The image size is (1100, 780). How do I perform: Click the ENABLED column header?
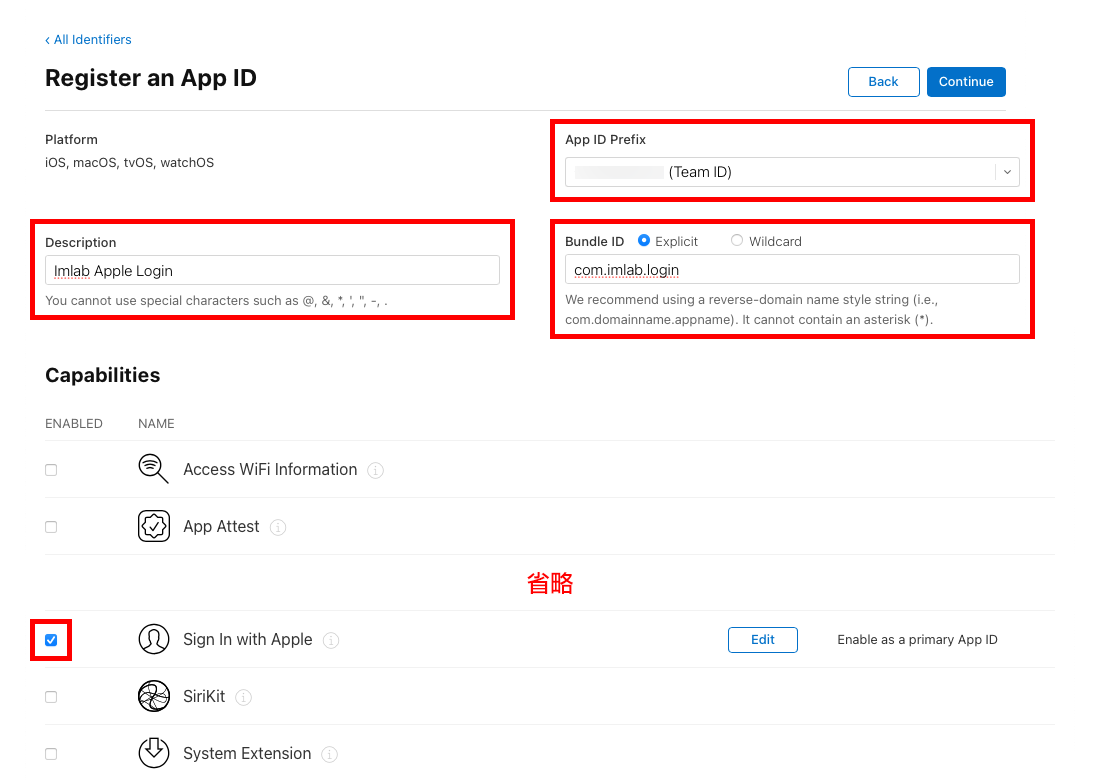[74, 424]
